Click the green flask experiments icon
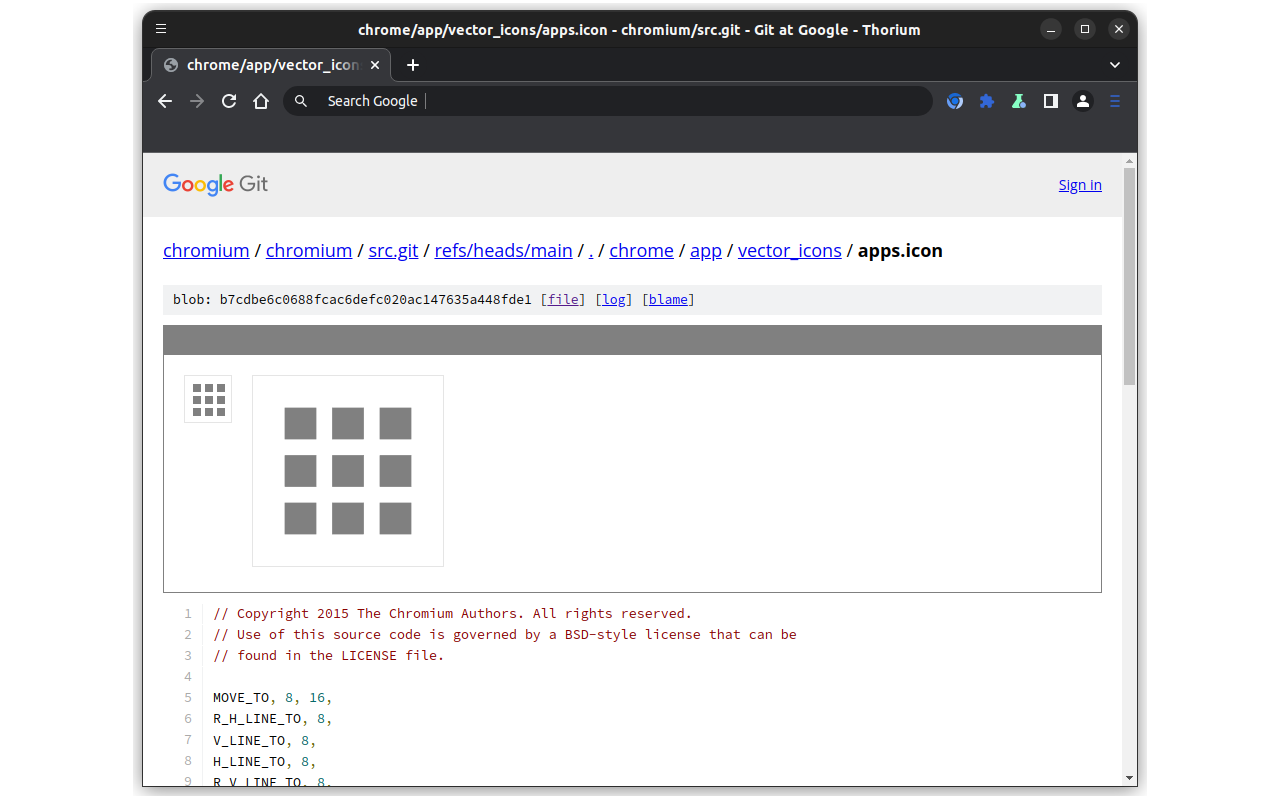Image resolution: width=1280 pixels, height=800 pixels. coord(1018,101)
